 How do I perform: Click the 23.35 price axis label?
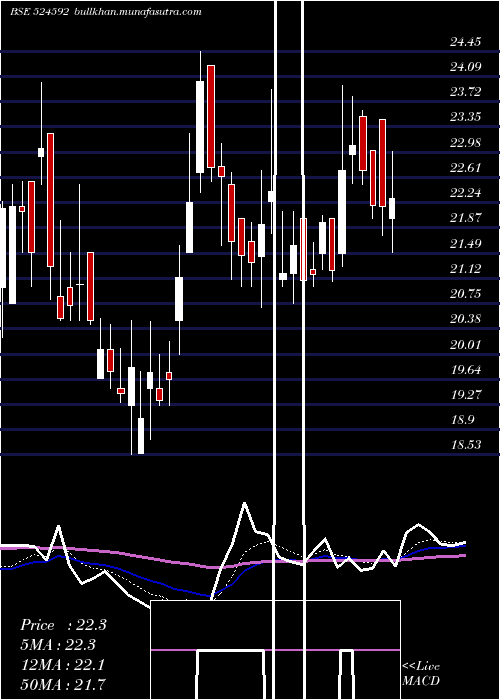[466, 117]
